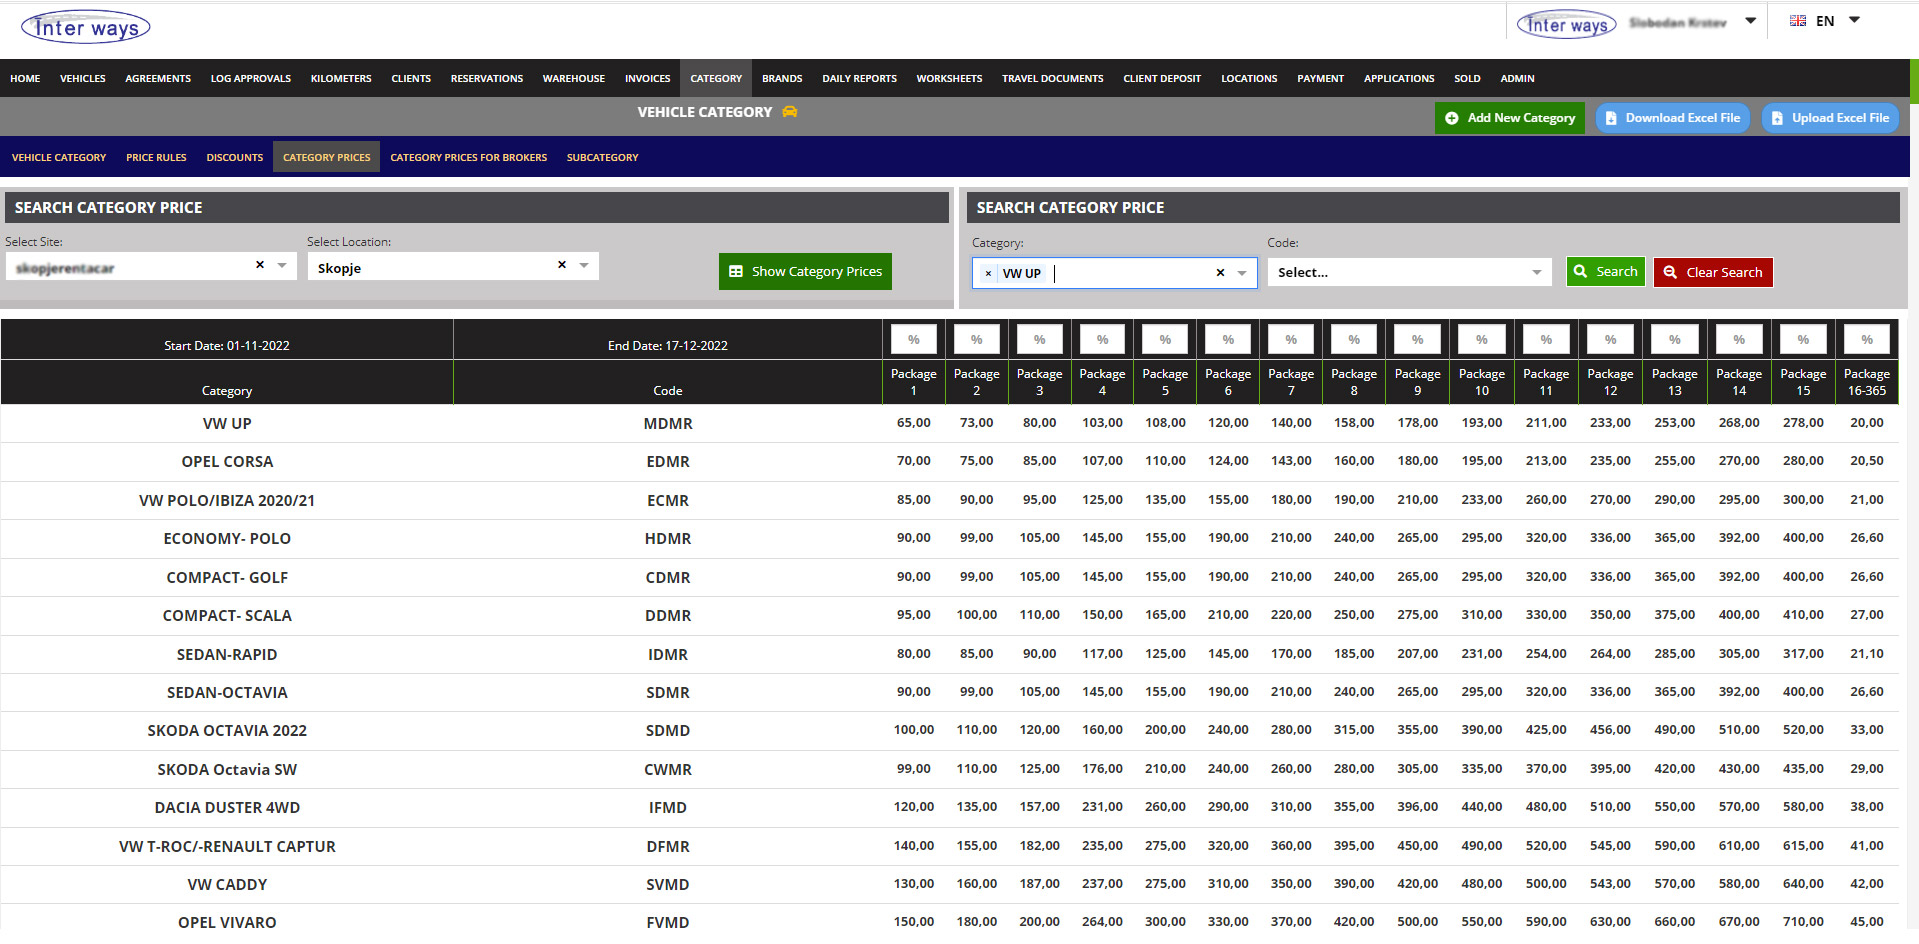
Task: Expand the Select Location dropdown arrow
Action: (584, 265)
